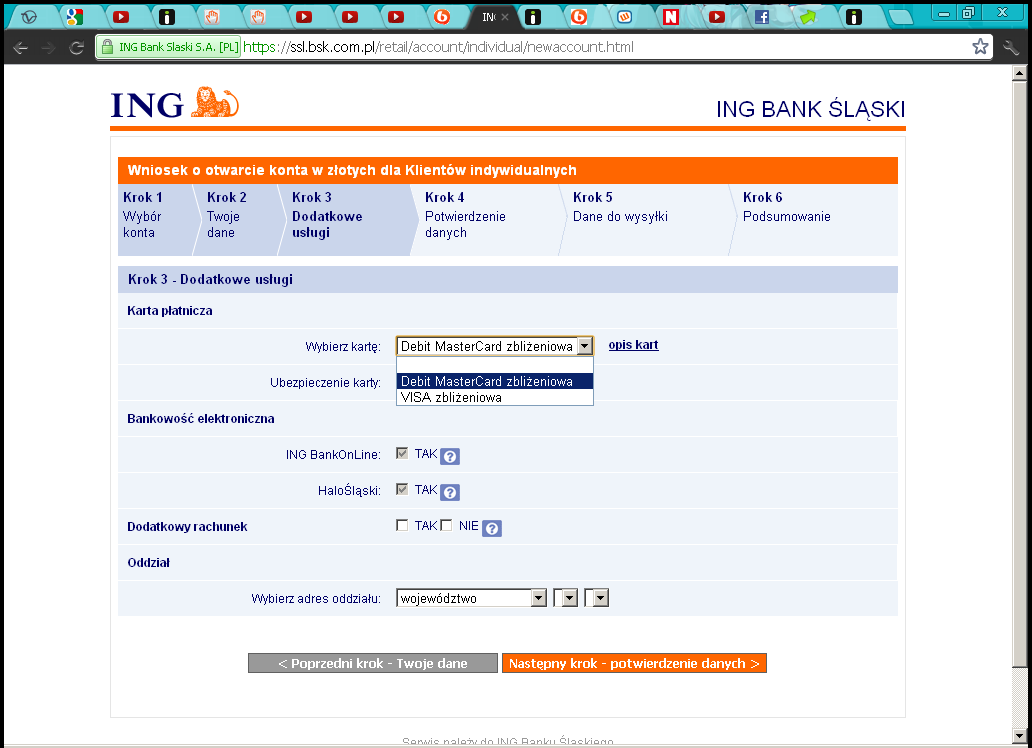
Task: Click the Wniosek o otwarcie konta title
Action: coord(352,171)
